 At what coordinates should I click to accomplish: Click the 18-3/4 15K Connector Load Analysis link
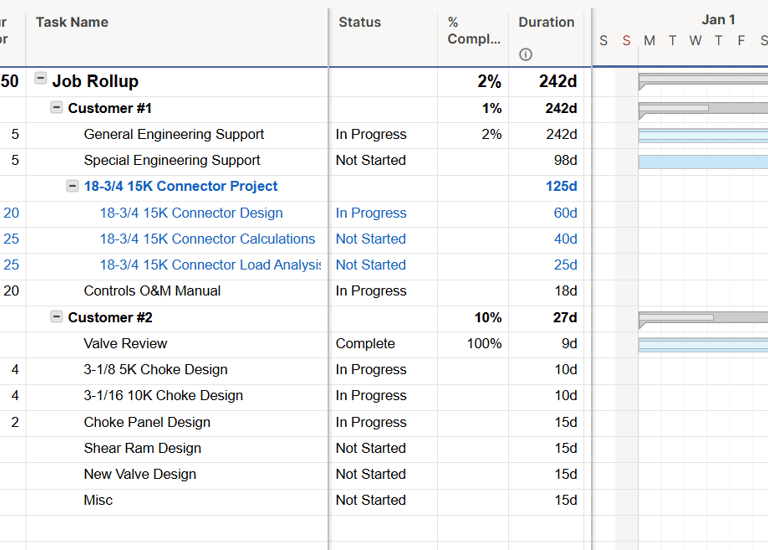pos(210,265)
